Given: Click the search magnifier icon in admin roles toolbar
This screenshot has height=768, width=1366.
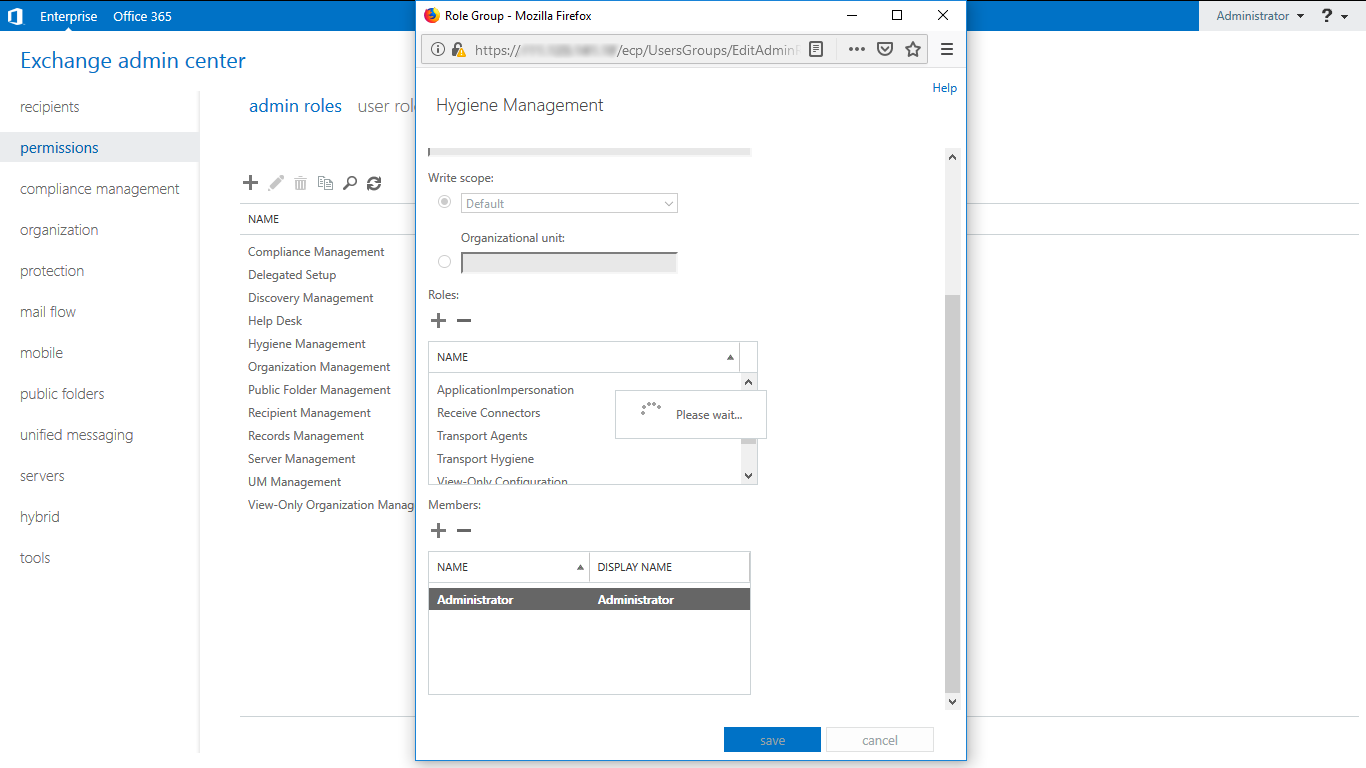Looking at the screenshot, I should click(350, 183).
